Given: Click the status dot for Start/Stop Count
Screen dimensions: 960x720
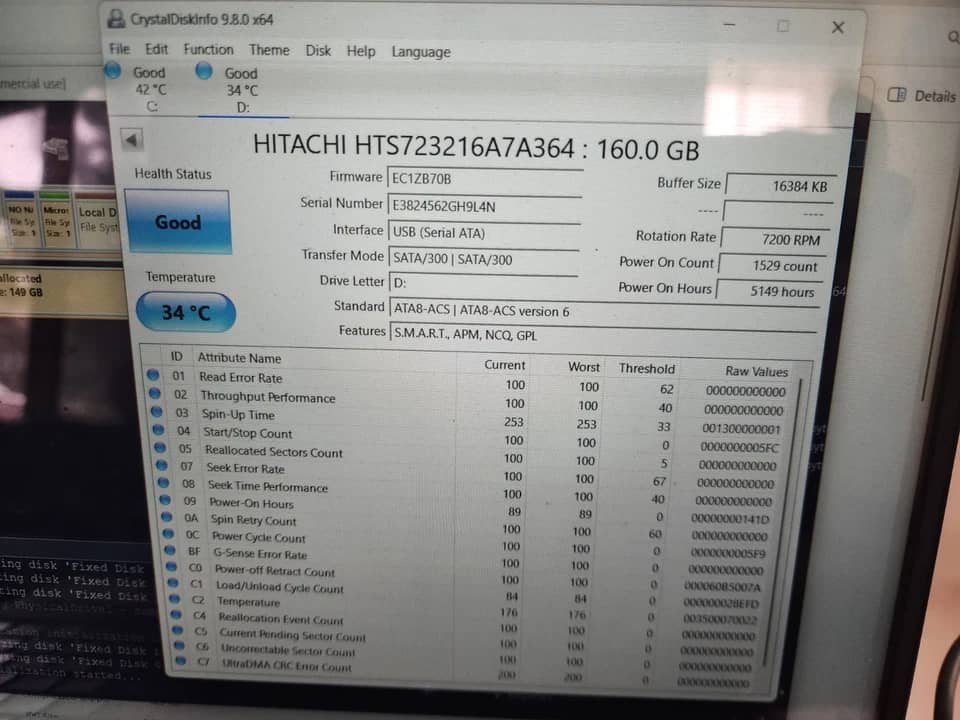Looking at the screenshot, I should coord(159,430).
